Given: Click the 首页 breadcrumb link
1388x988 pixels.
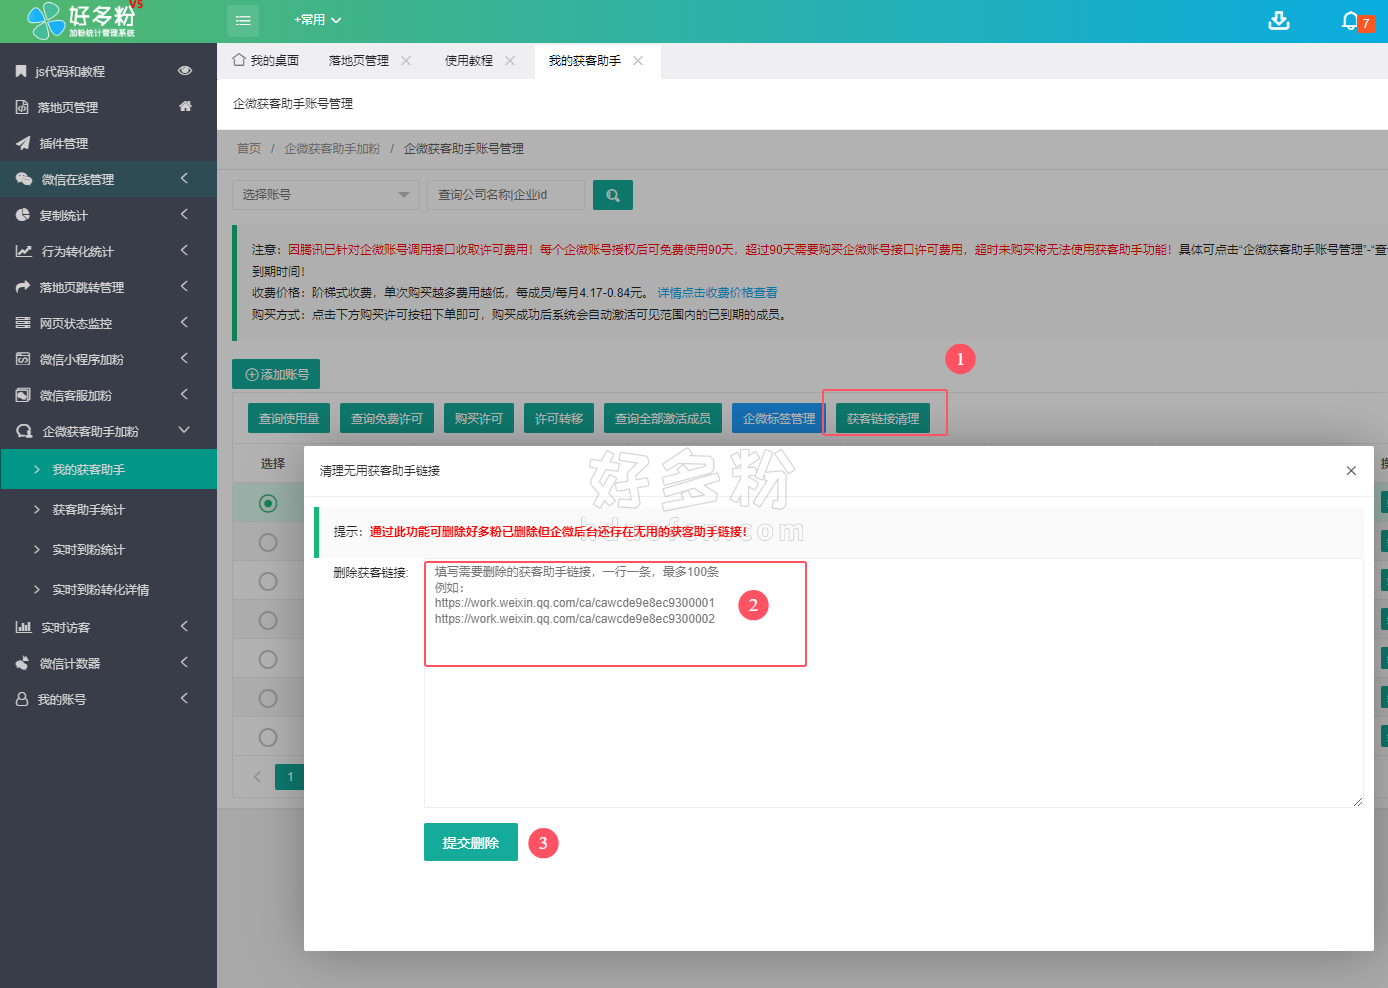Looking at the screenshot, I should [x=249, y=148].
